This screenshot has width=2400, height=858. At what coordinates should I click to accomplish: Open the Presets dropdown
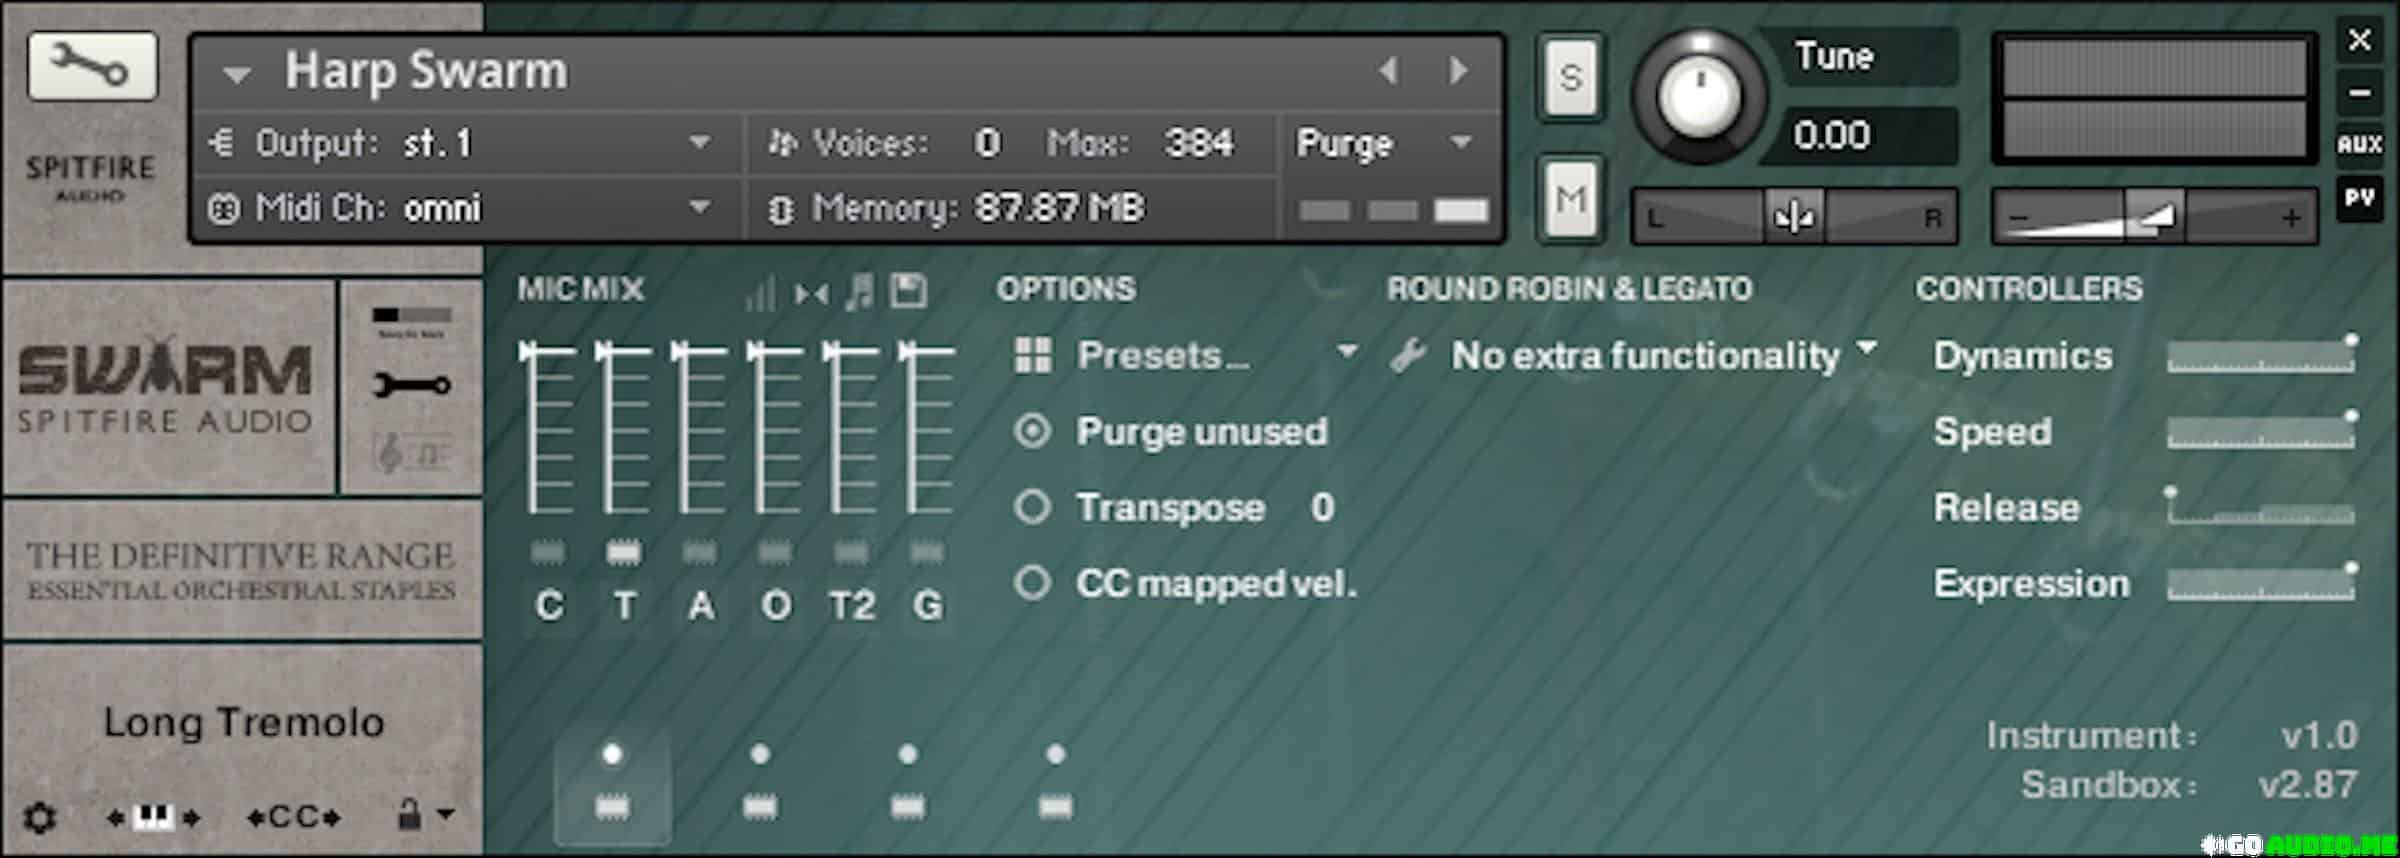pos(1216,355)
